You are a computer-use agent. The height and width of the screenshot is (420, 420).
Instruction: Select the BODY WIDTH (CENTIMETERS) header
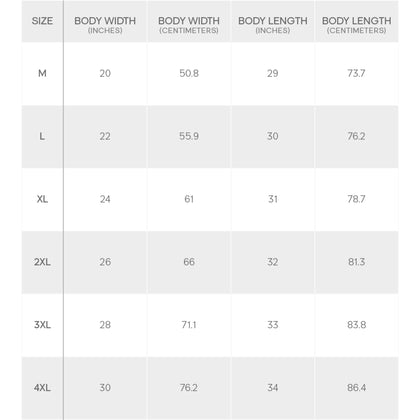189,25
